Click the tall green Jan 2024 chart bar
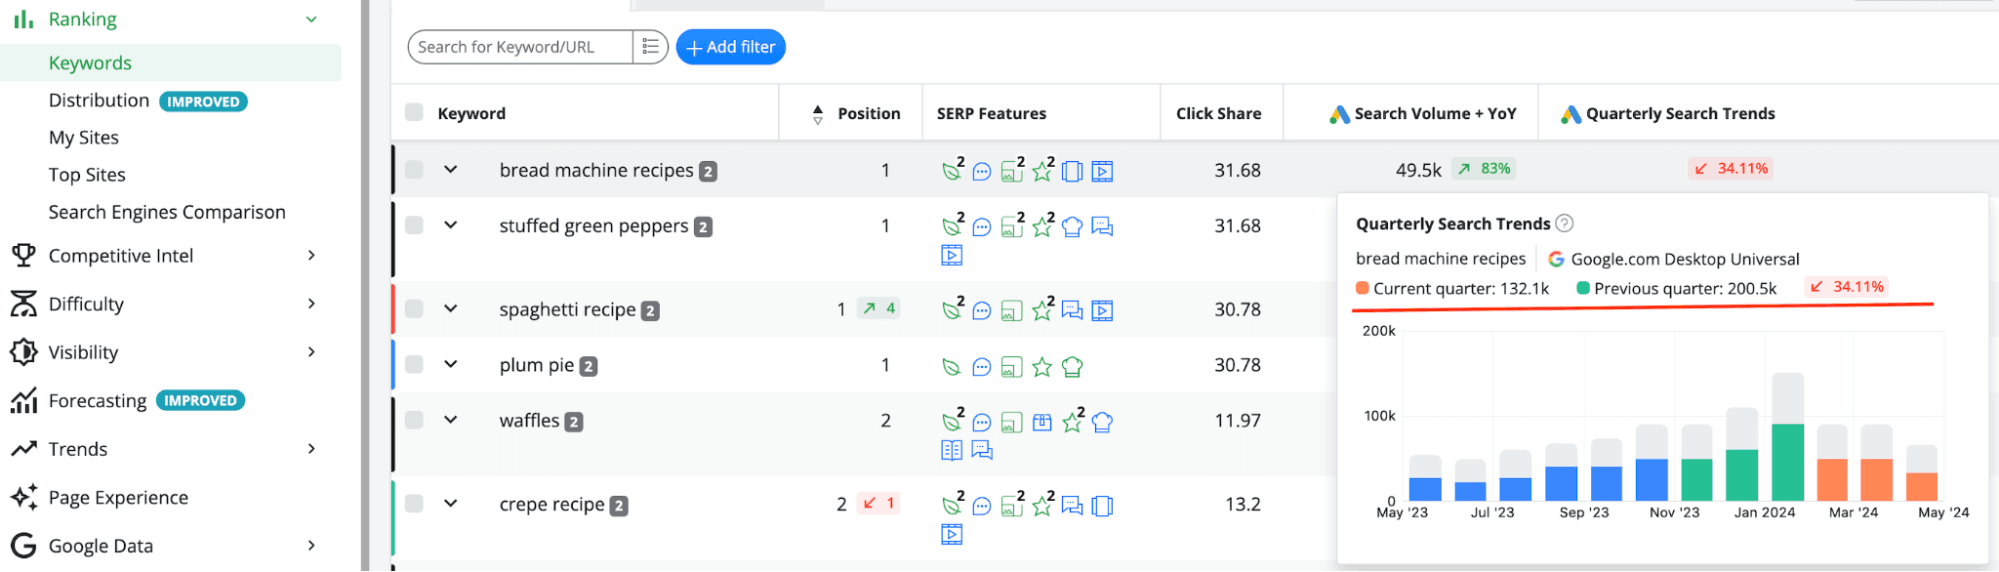The width and height of the screenshot is (1999, 572). click(1788, 462)
